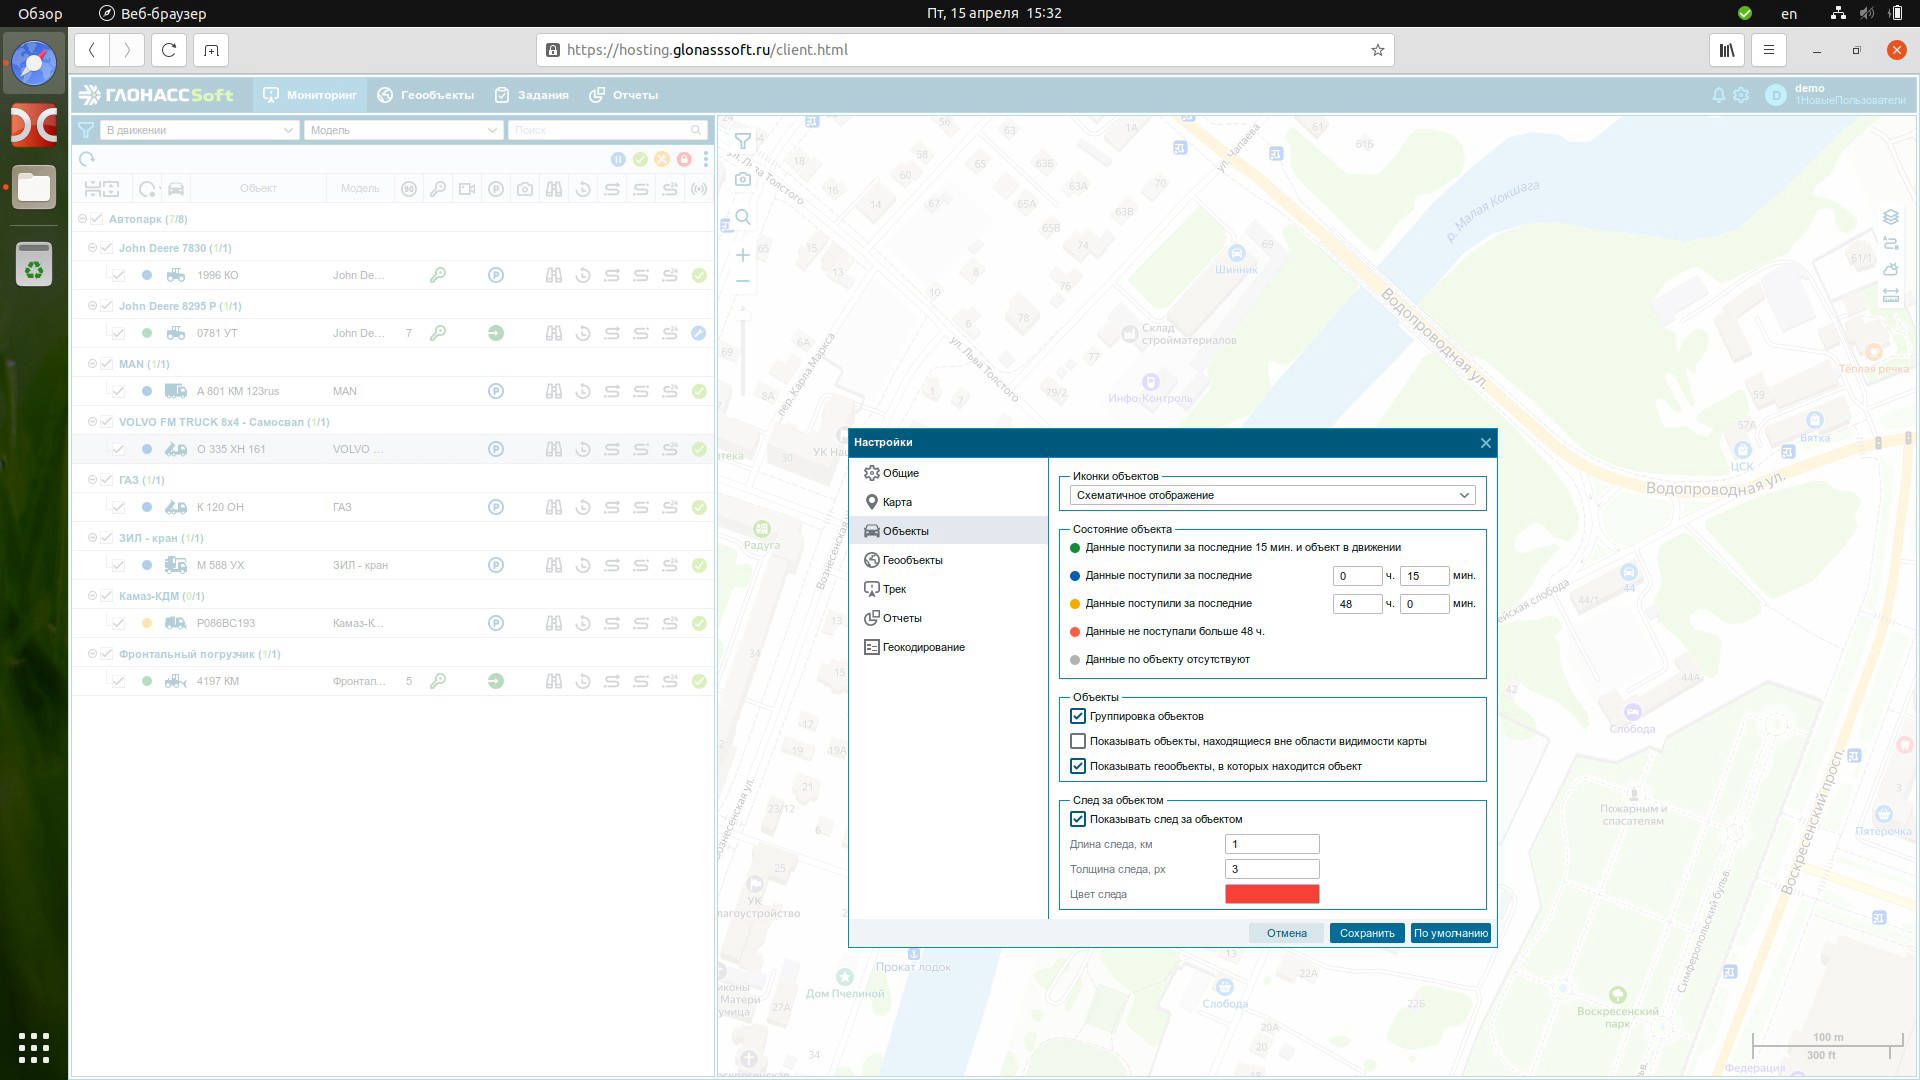The image size is (1920, 1080).
Task: Click the map search magnifier icon
Action: click(742, 217)
